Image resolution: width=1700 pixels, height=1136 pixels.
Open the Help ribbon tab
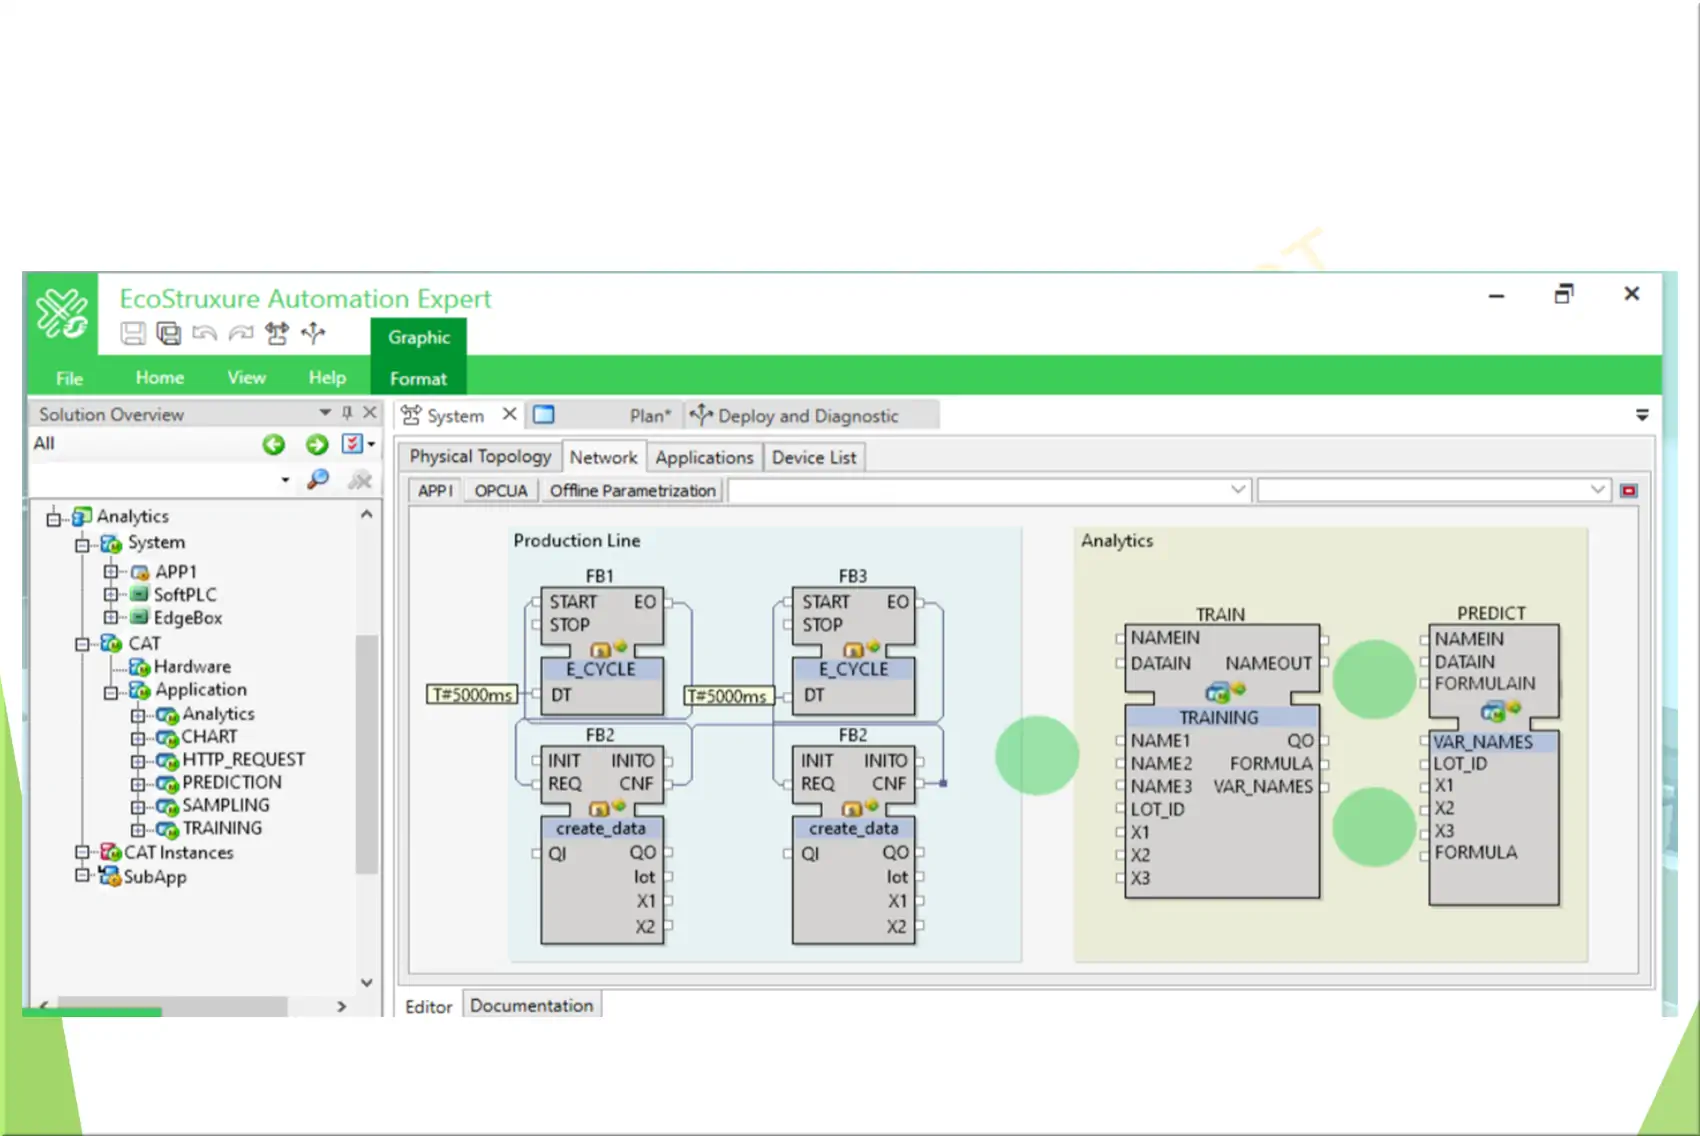click(x=327, y=377)
